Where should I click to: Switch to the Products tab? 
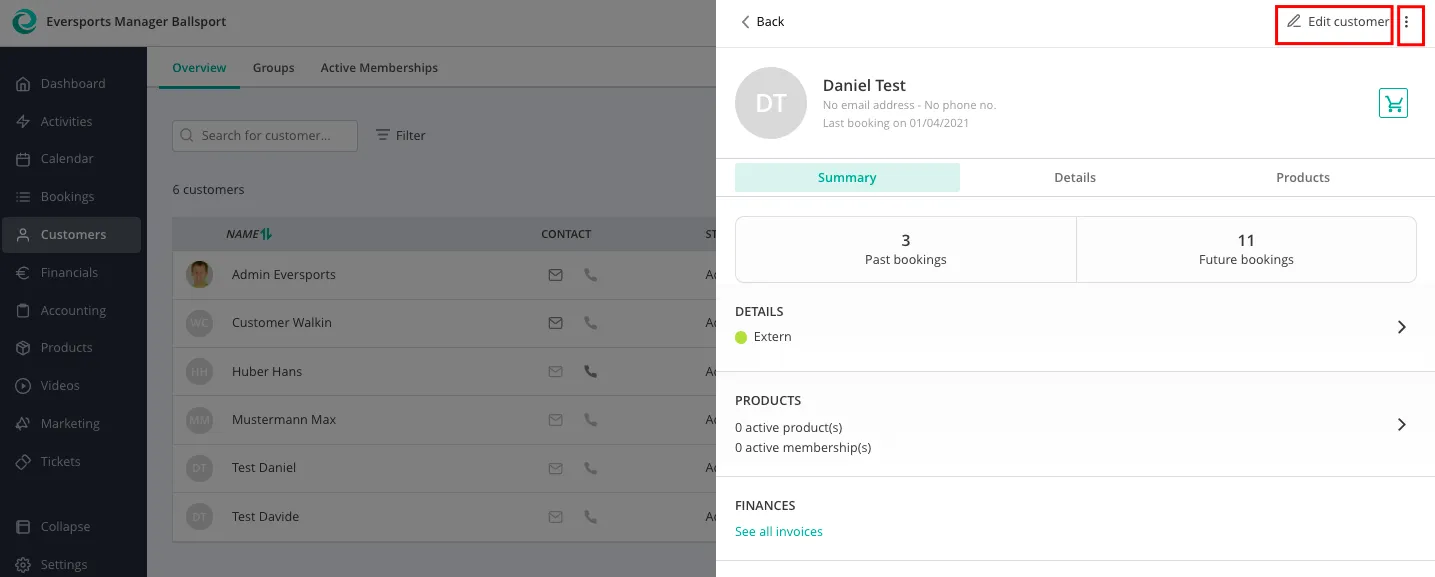coord(1302,178)
